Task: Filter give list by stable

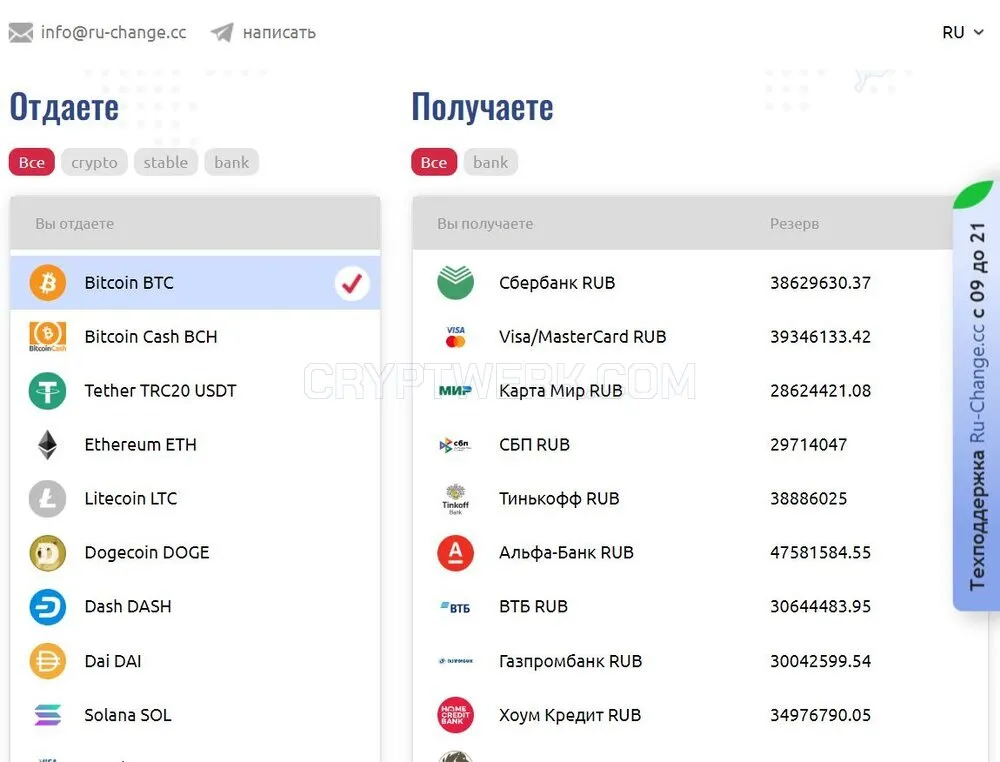Action: [166, 162]
